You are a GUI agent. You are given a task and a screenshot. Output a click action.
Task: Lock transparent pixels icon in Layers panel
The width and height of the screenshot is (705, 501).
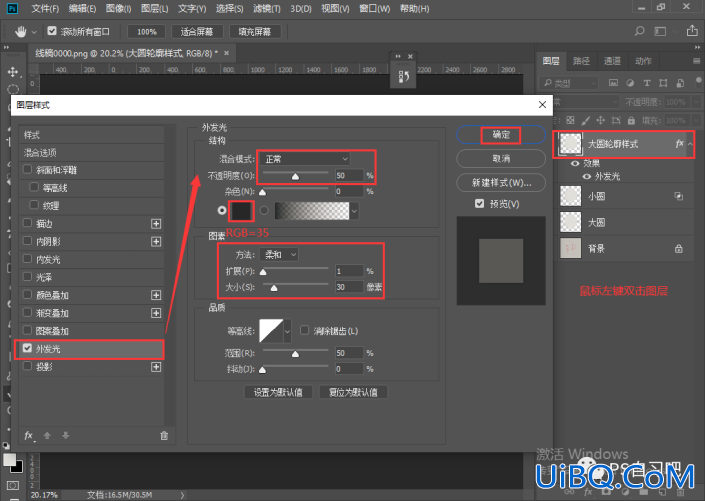(x=570, y=120)
